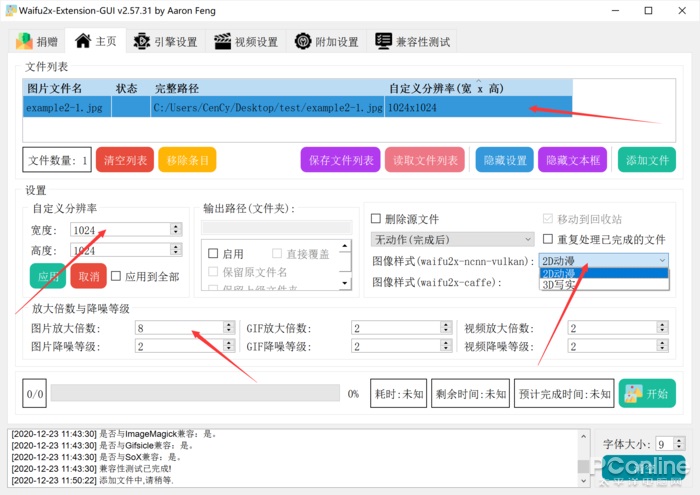This screenshot has height=495, width=700.
Task: Click the gear icon on the 引擎设置 tab
Action: pos(141,42)
